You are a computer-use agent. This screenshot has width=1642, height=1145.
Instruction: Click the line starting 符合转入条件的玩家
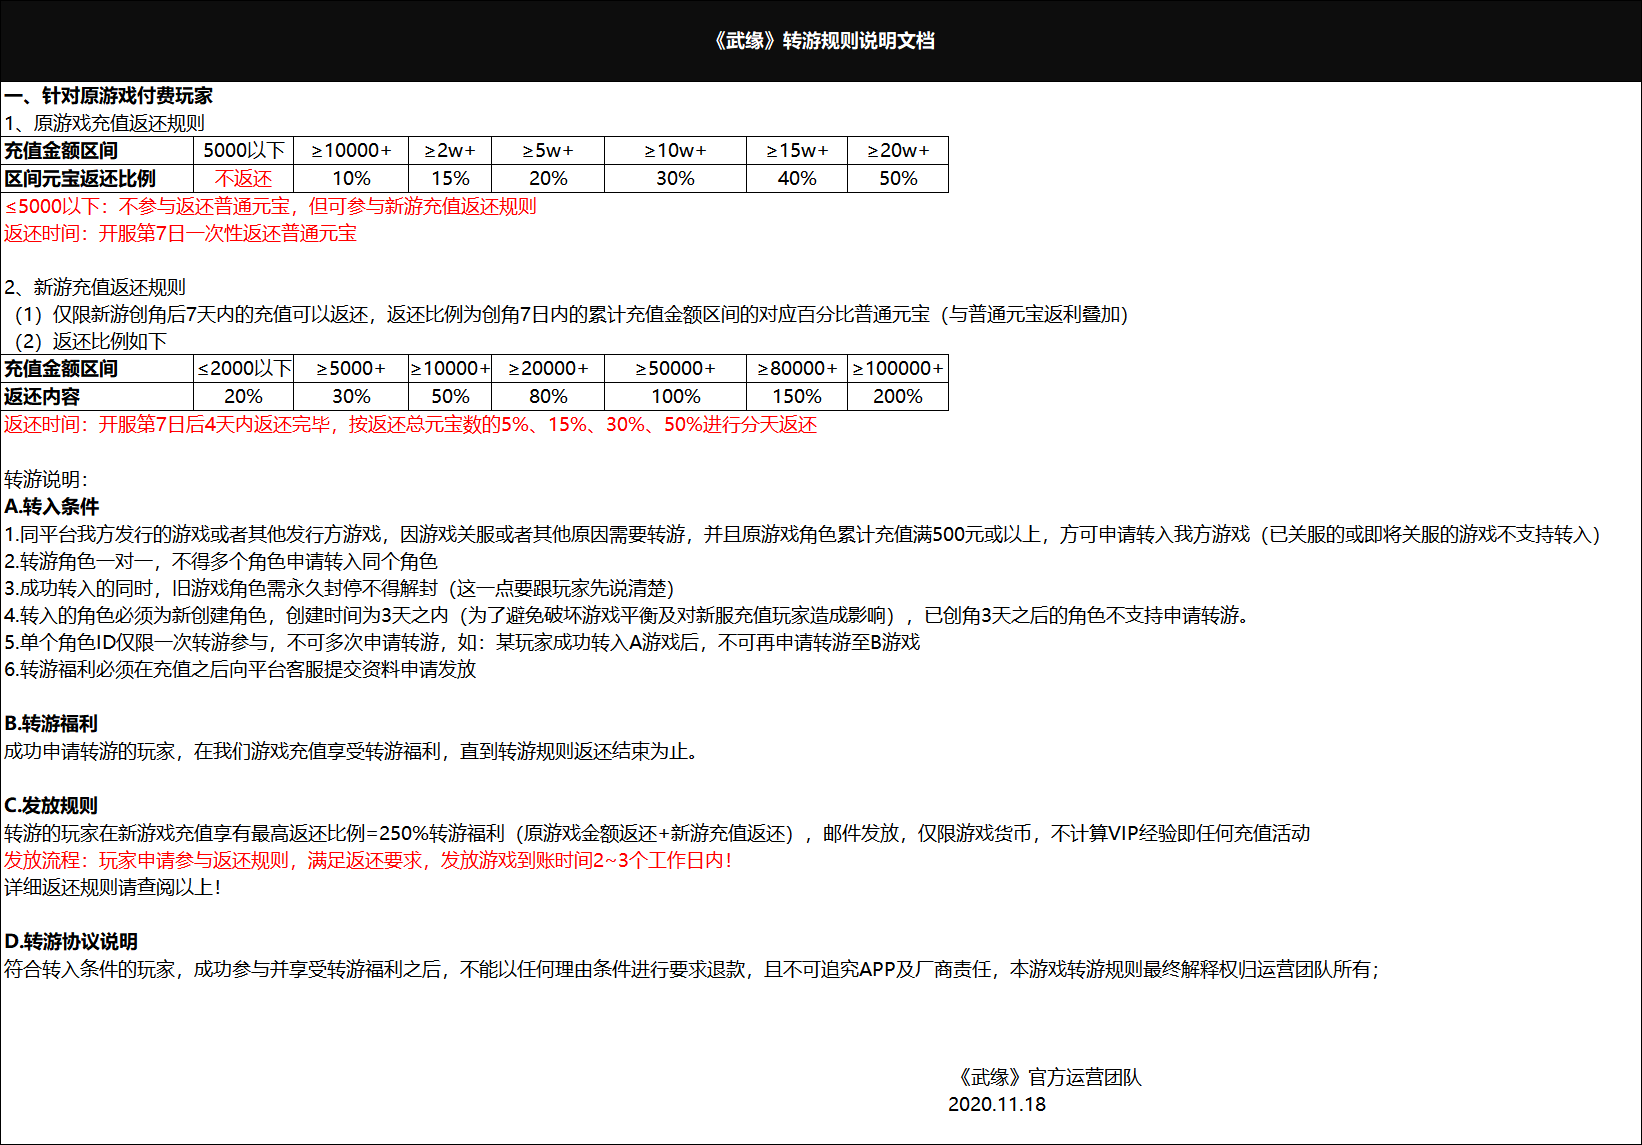tap(692, 969)
